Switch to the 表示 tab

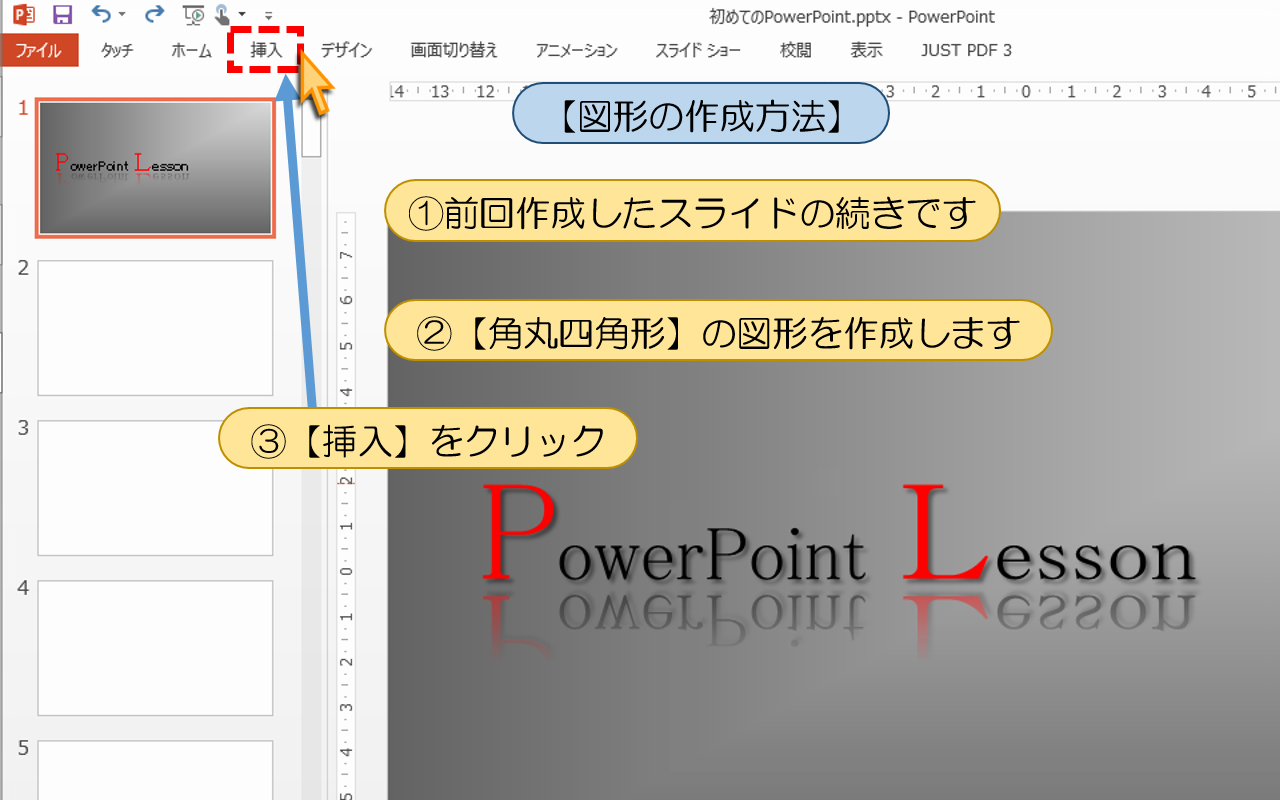(x=866, y=50)
